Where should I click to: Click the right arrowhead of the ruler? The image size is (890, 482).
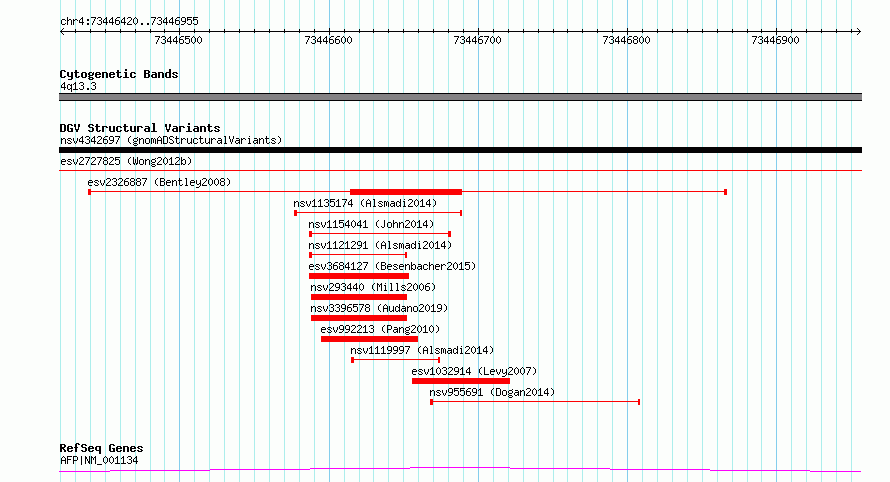click(858, 31)
